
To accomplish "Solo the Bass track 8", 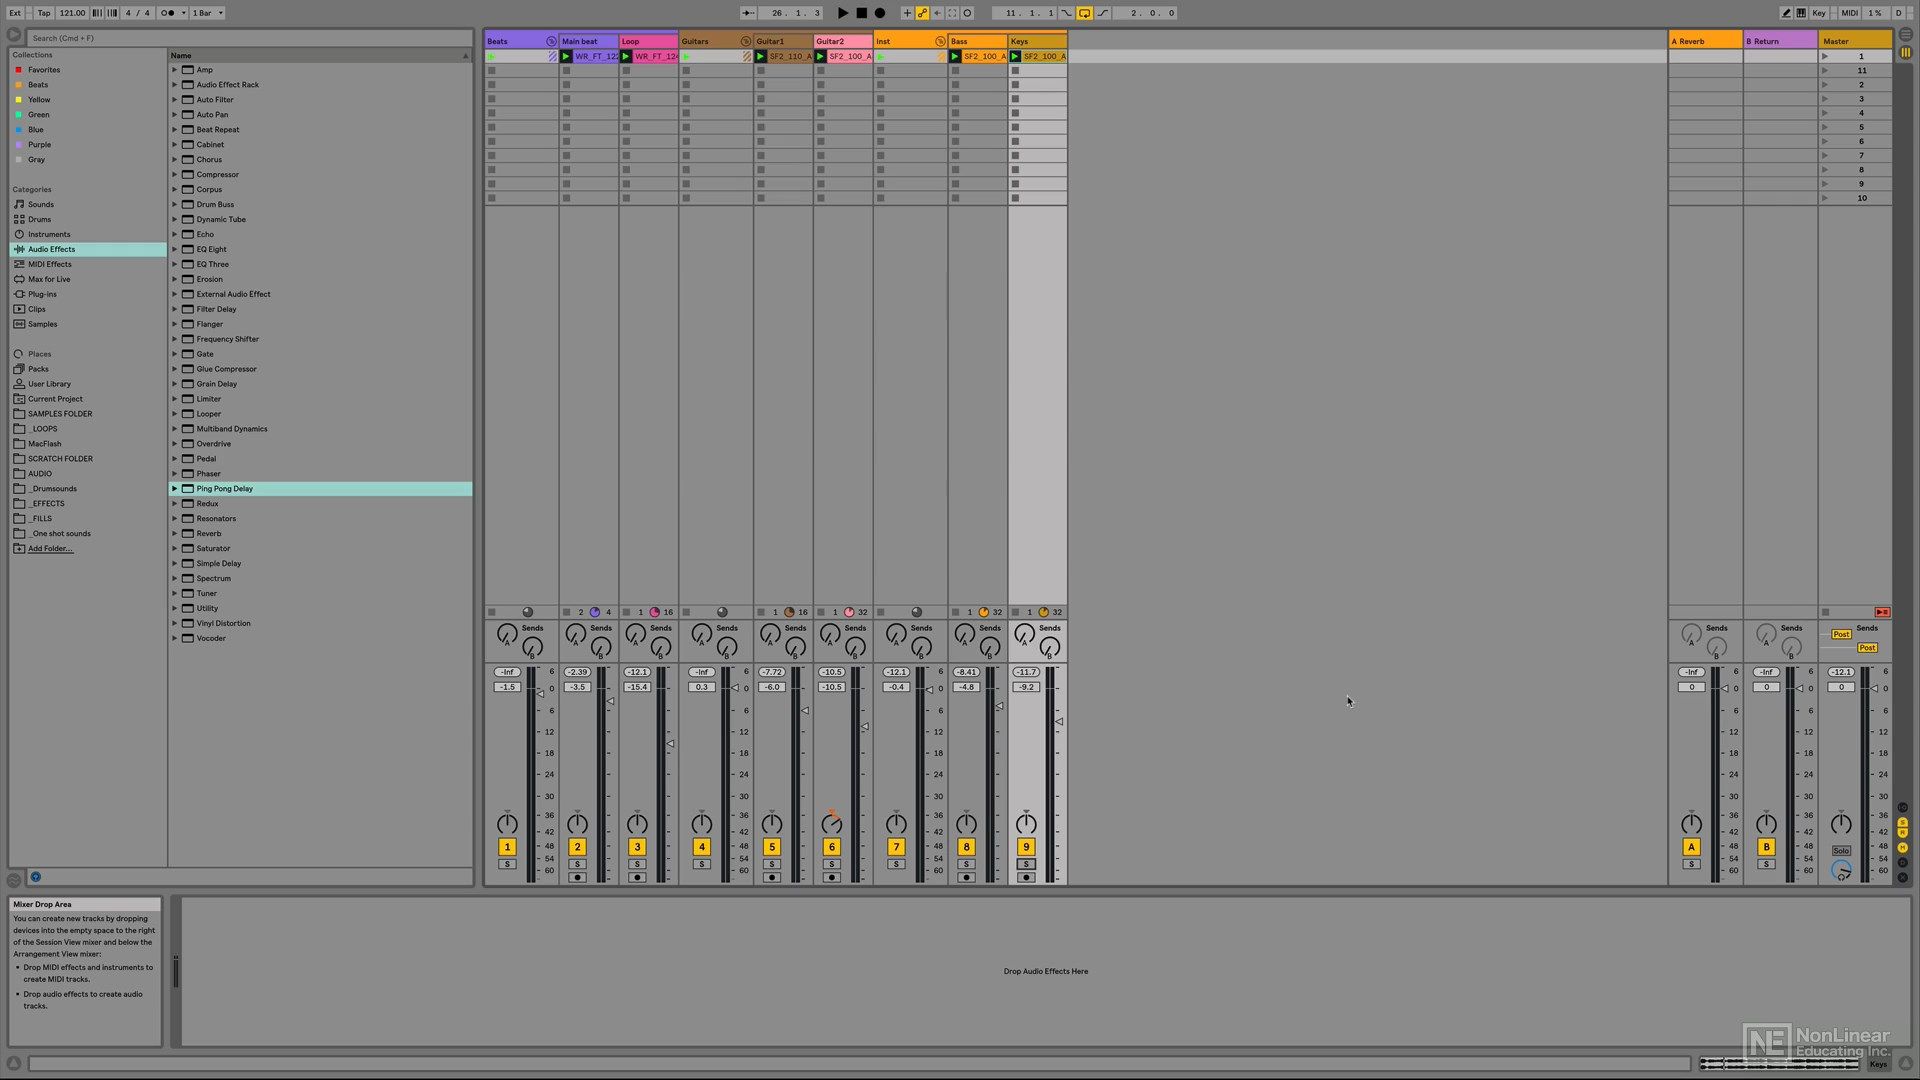I will tap(966, 864).
